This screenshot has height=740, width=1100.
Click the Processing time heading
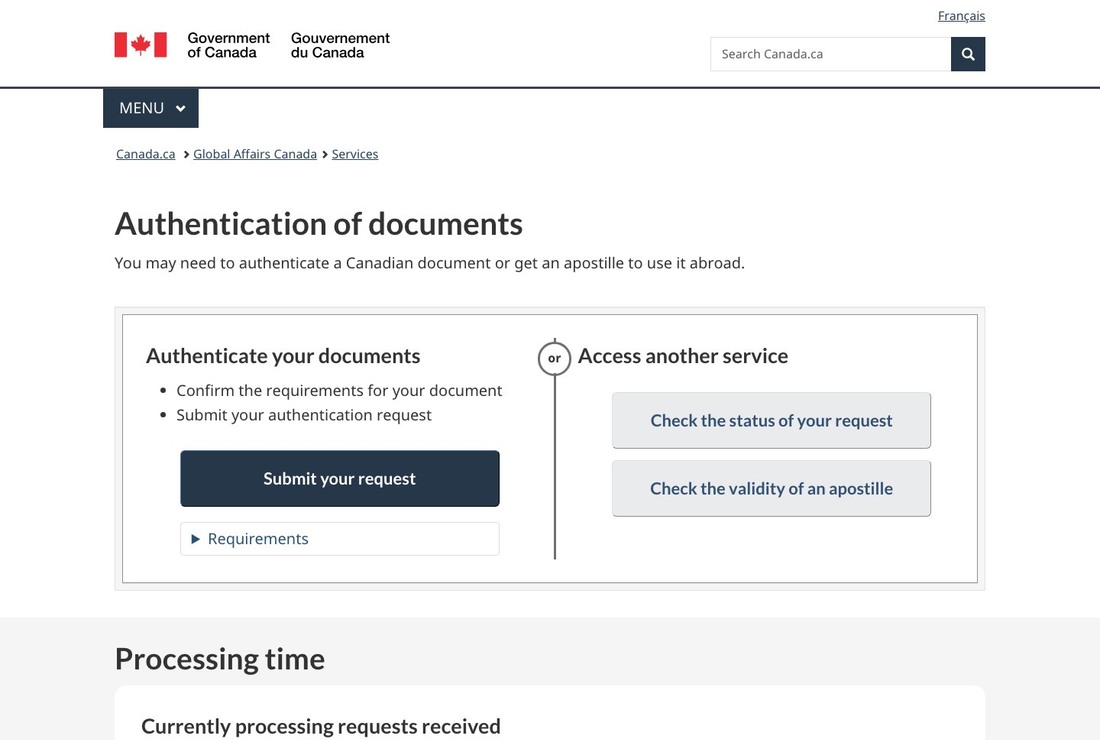point(220,659)
